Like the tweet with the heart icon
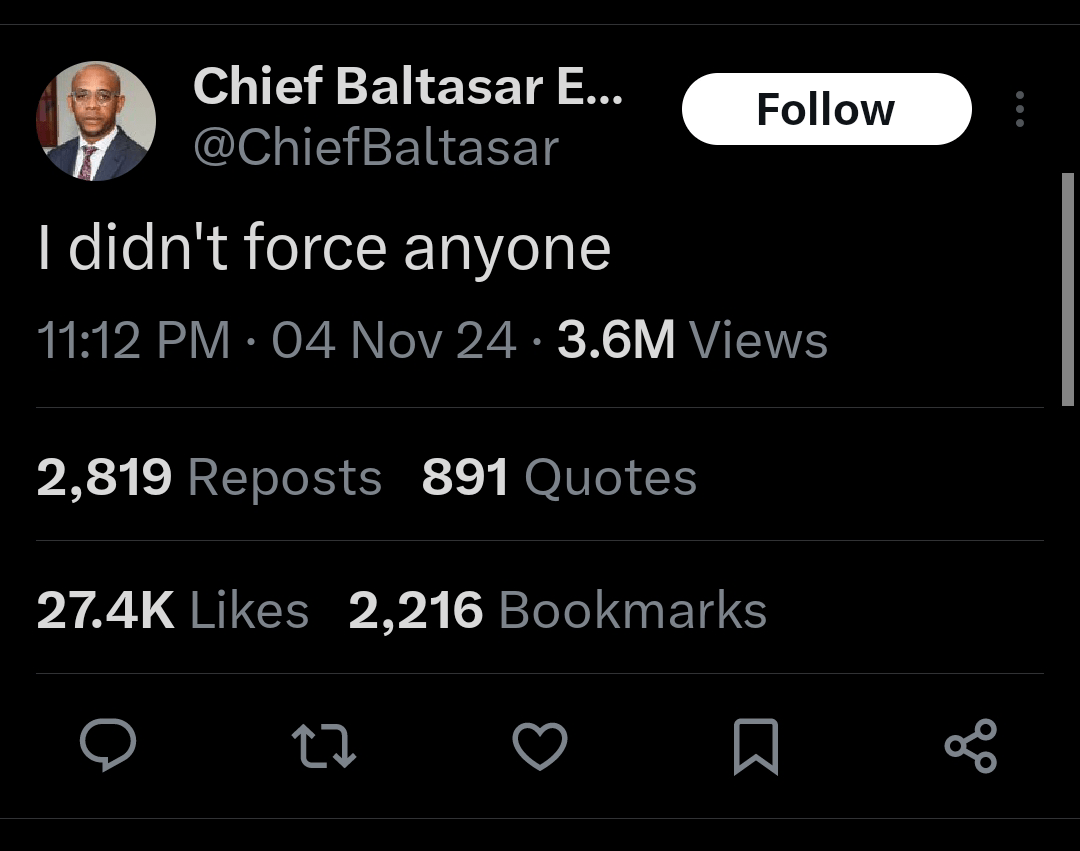The height and width of the screenshot is (851, 1080). [540, 746]
